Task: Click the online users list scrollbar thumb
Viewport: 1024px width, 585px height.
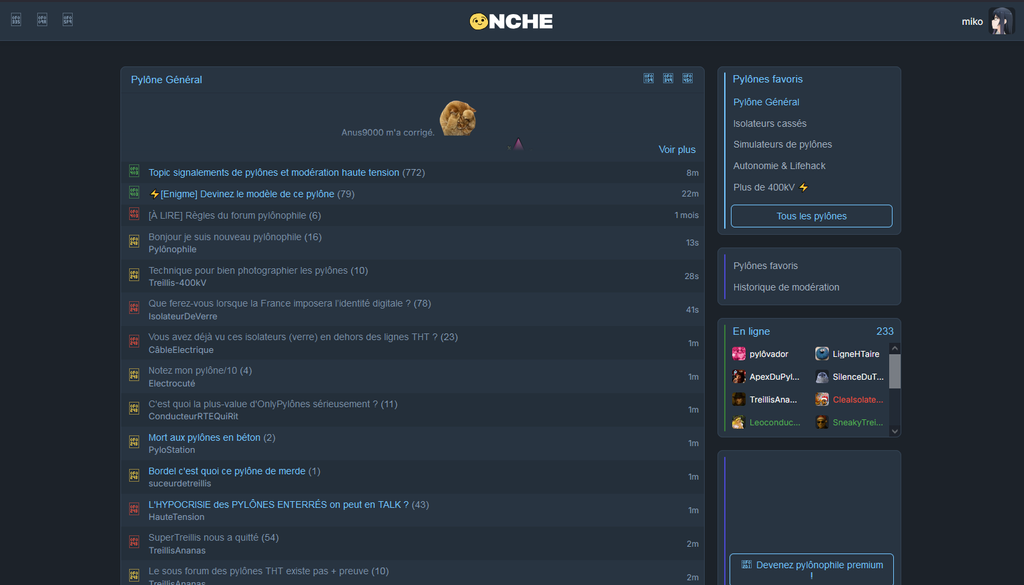Action: coord(895,371)
